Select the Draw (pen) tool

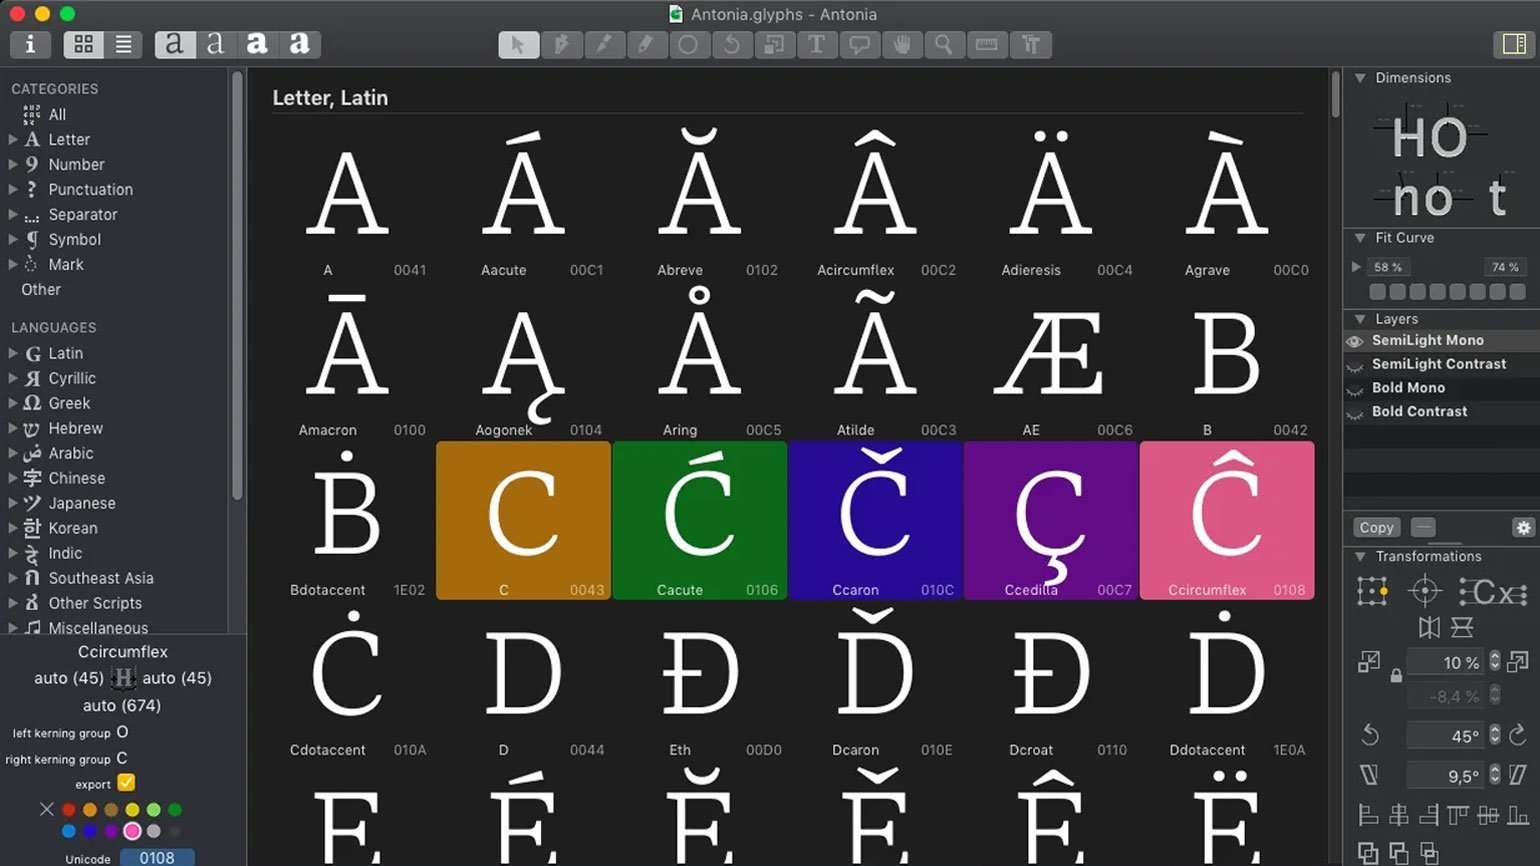[x=561, y=45]
